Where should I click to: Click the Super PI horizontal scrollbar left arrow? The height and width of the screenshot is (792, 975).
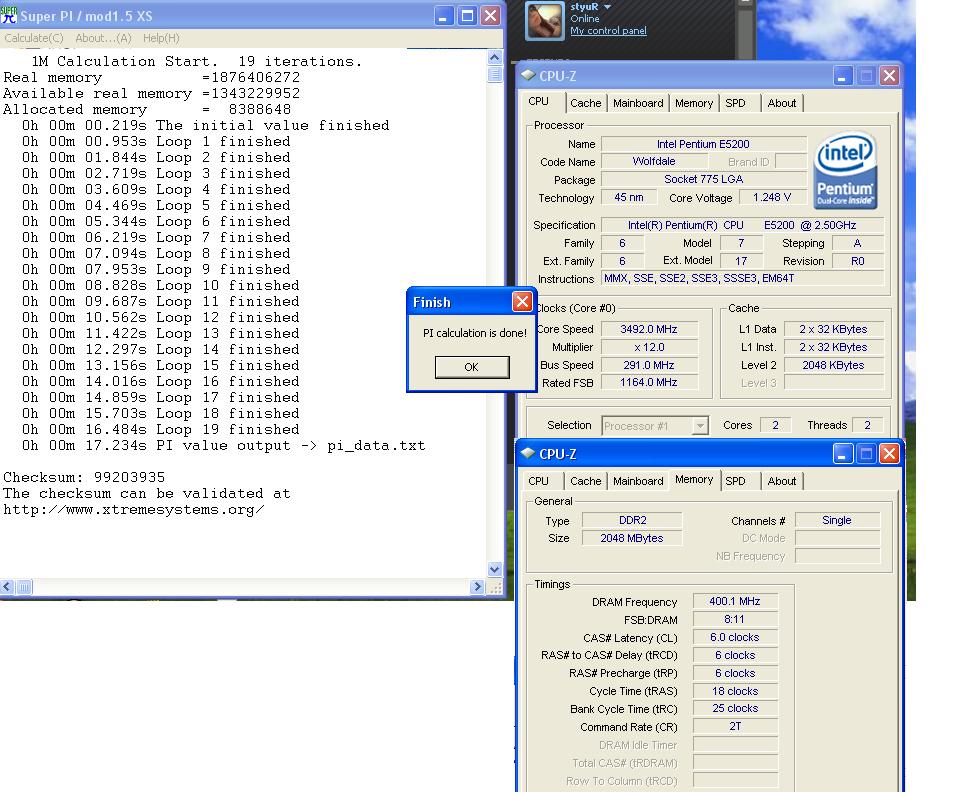[7, 586]
